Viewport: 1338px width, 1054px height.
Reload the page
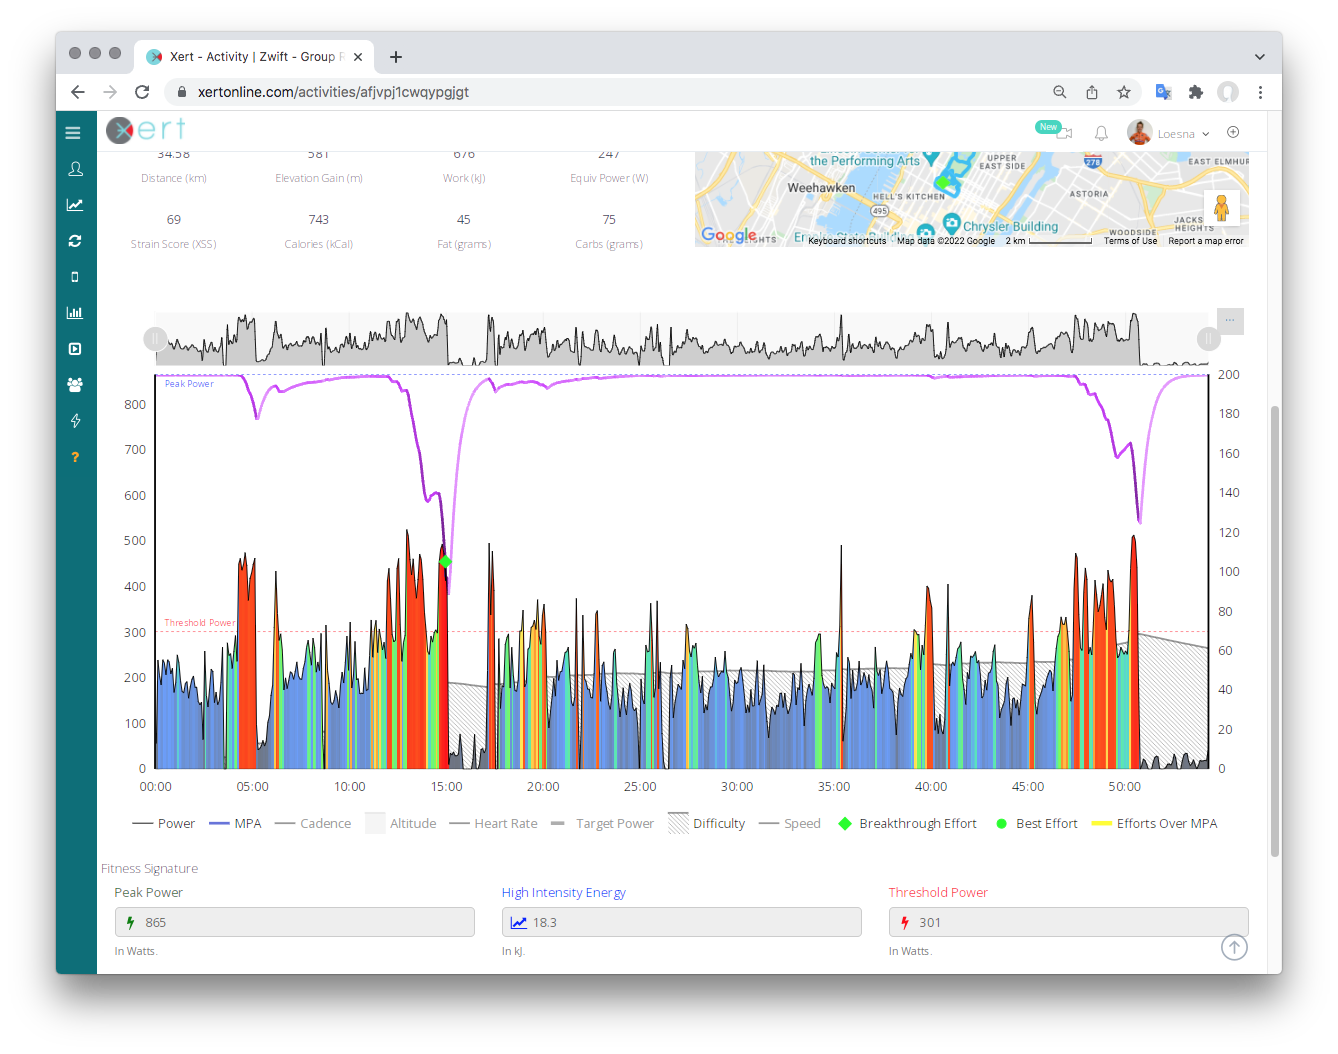point(142,92)
